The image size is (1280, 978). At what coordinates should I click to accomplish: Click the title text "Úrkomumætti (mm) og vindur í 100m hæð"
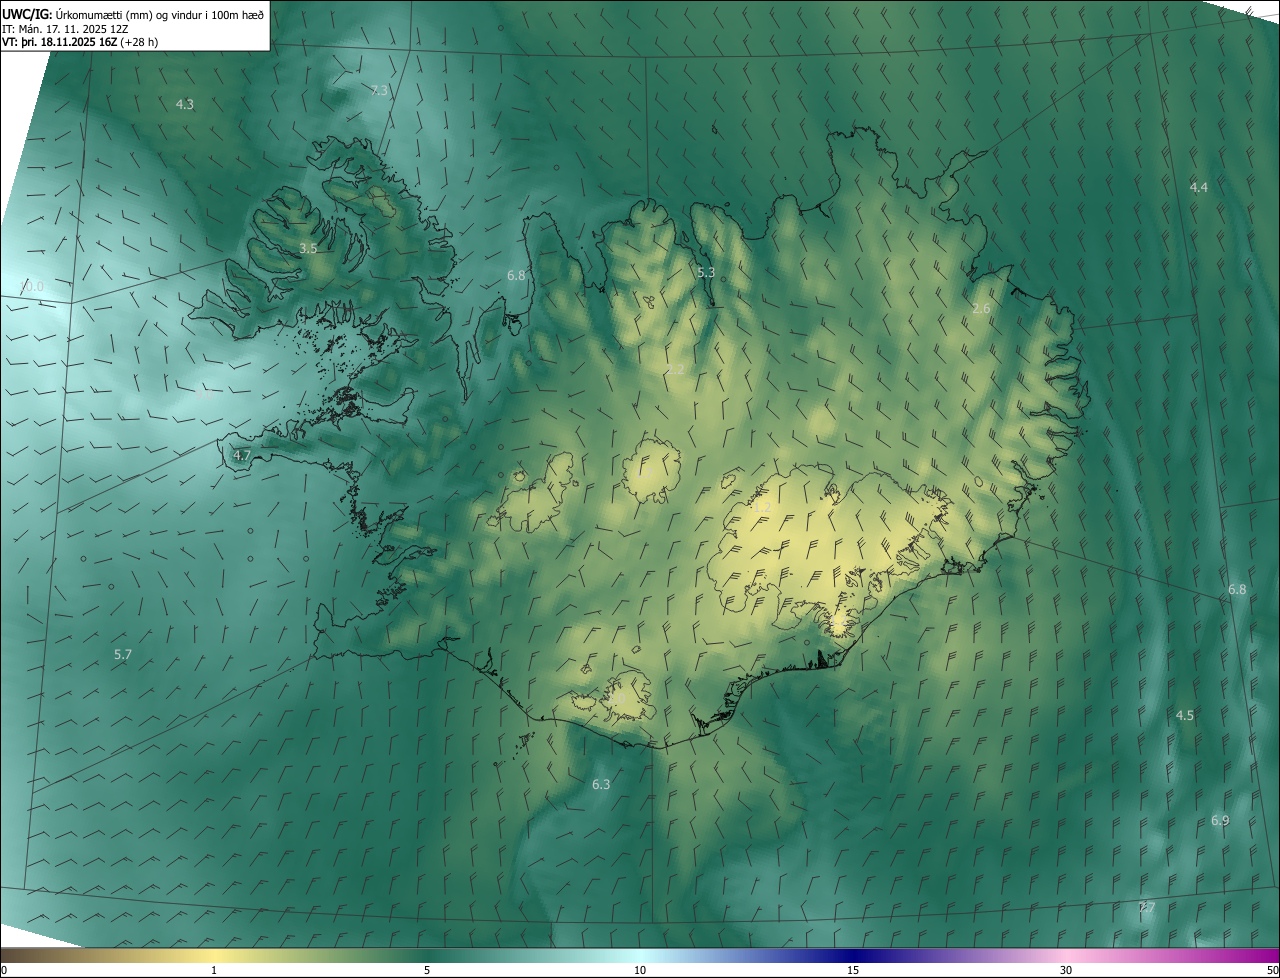point(160,14)
